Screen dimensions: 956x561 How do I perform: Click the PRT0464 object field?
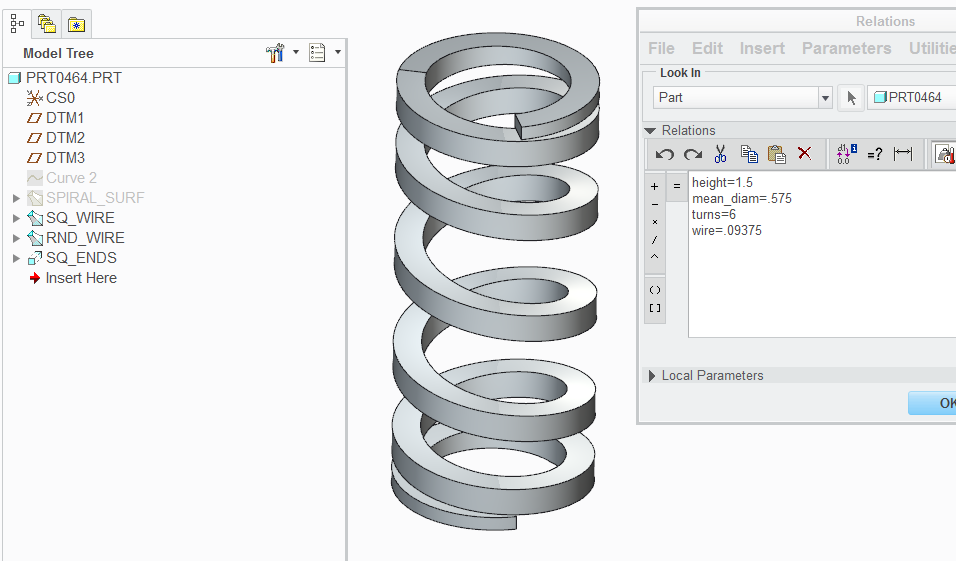pyautogui.click(x=911, y=98)
